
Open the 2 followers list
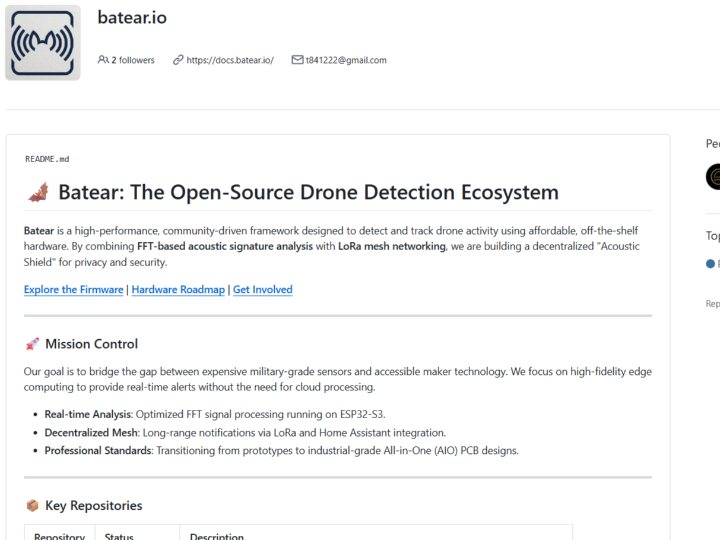(132, 60)
